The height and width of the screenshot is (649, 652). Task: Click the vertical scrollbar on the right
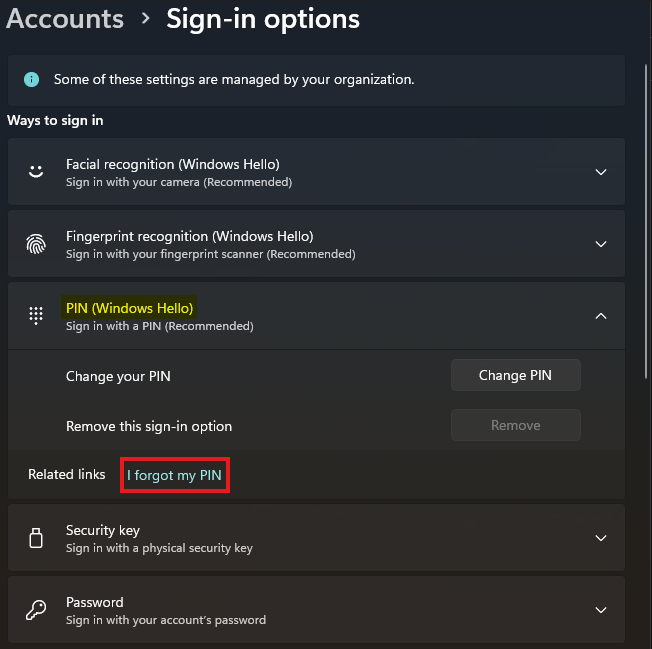[x=646, y=220]
